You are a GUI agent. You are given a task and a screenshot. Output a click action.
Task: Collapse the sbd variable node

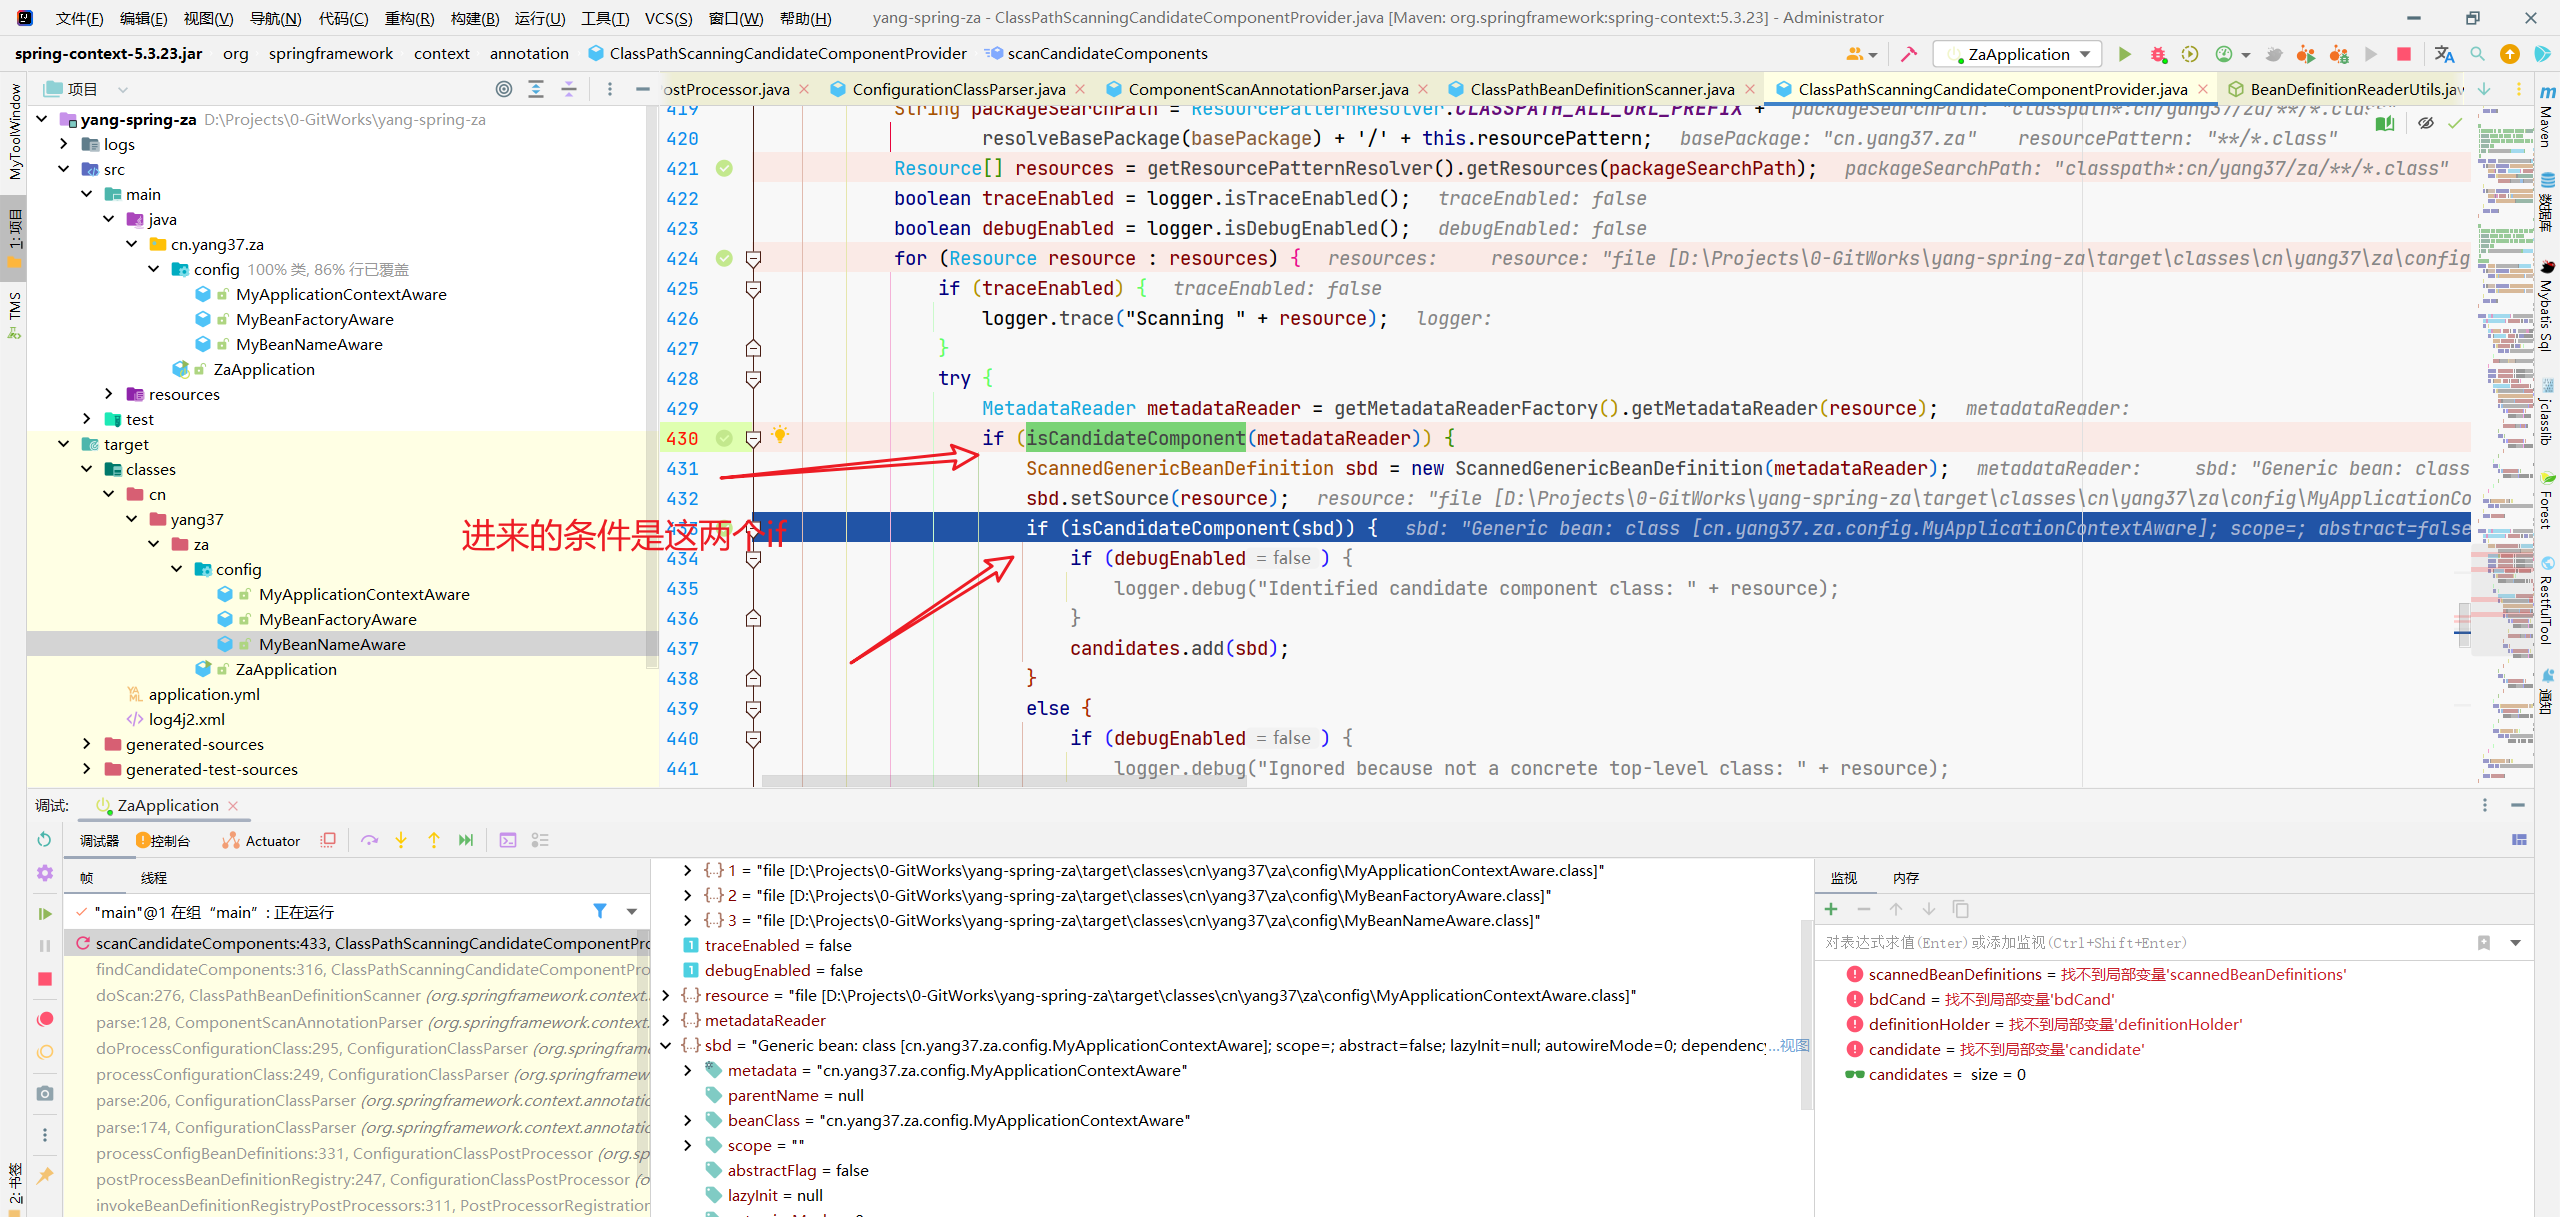tap(666, 1045)
